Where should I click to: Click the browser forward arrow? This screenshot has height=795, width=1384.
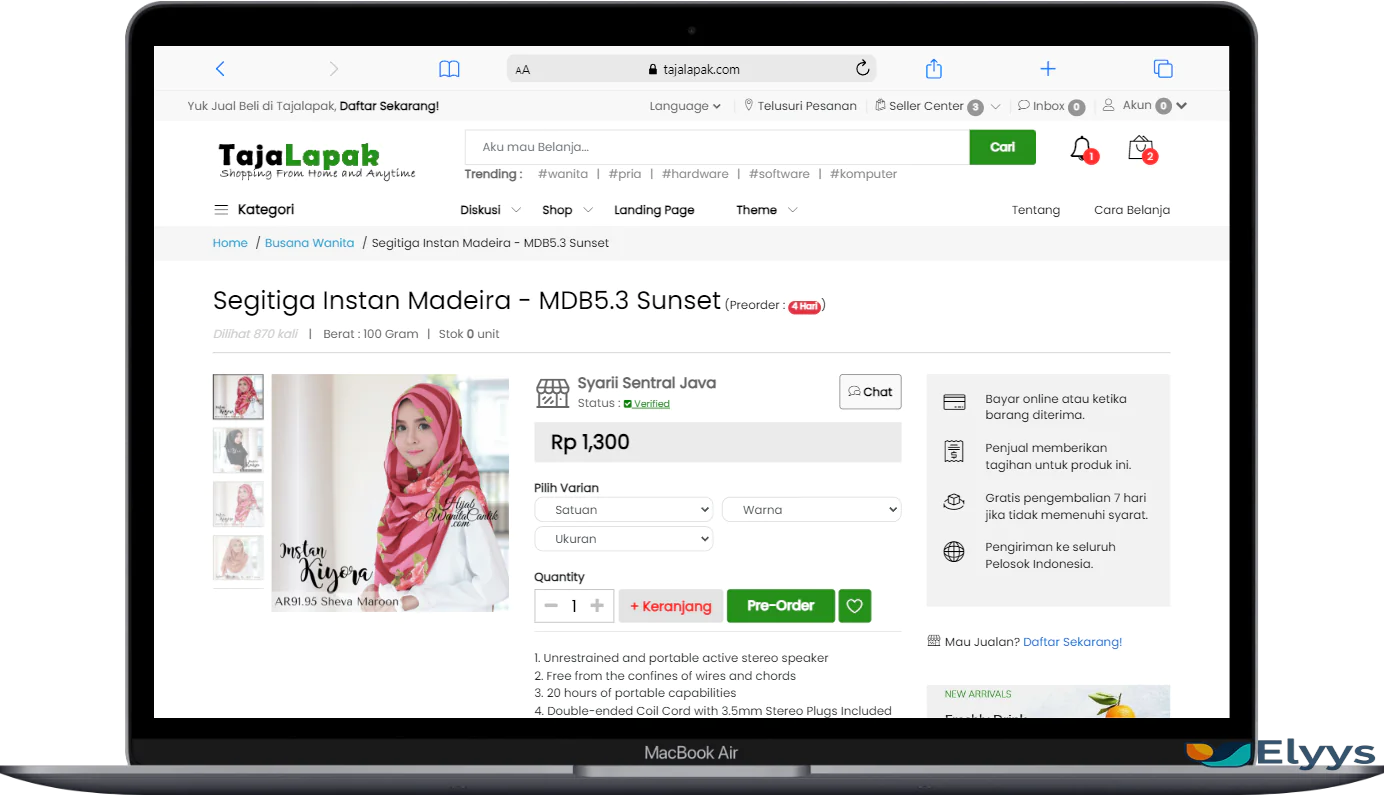[x=334, y=69]
